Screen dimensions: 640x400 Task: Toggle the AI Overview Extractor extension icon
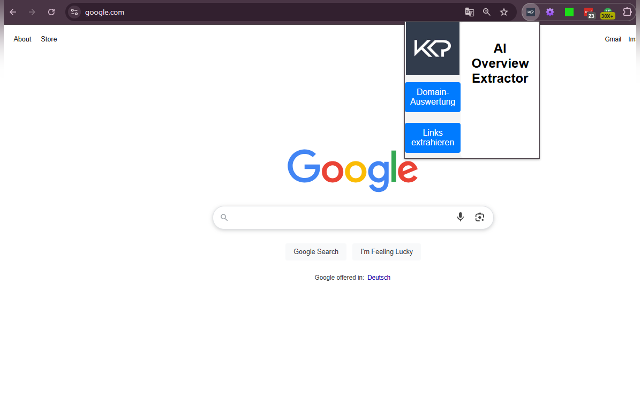(531, 12)
